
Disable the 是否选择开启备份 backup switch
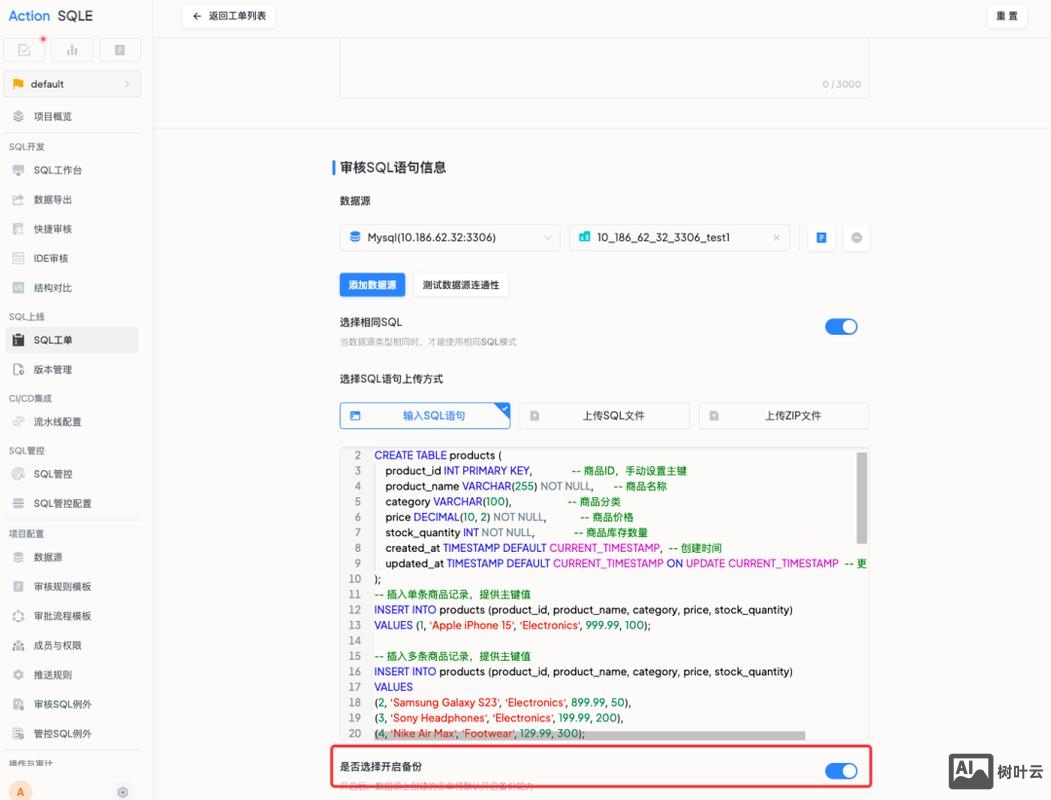coord(840,770)
